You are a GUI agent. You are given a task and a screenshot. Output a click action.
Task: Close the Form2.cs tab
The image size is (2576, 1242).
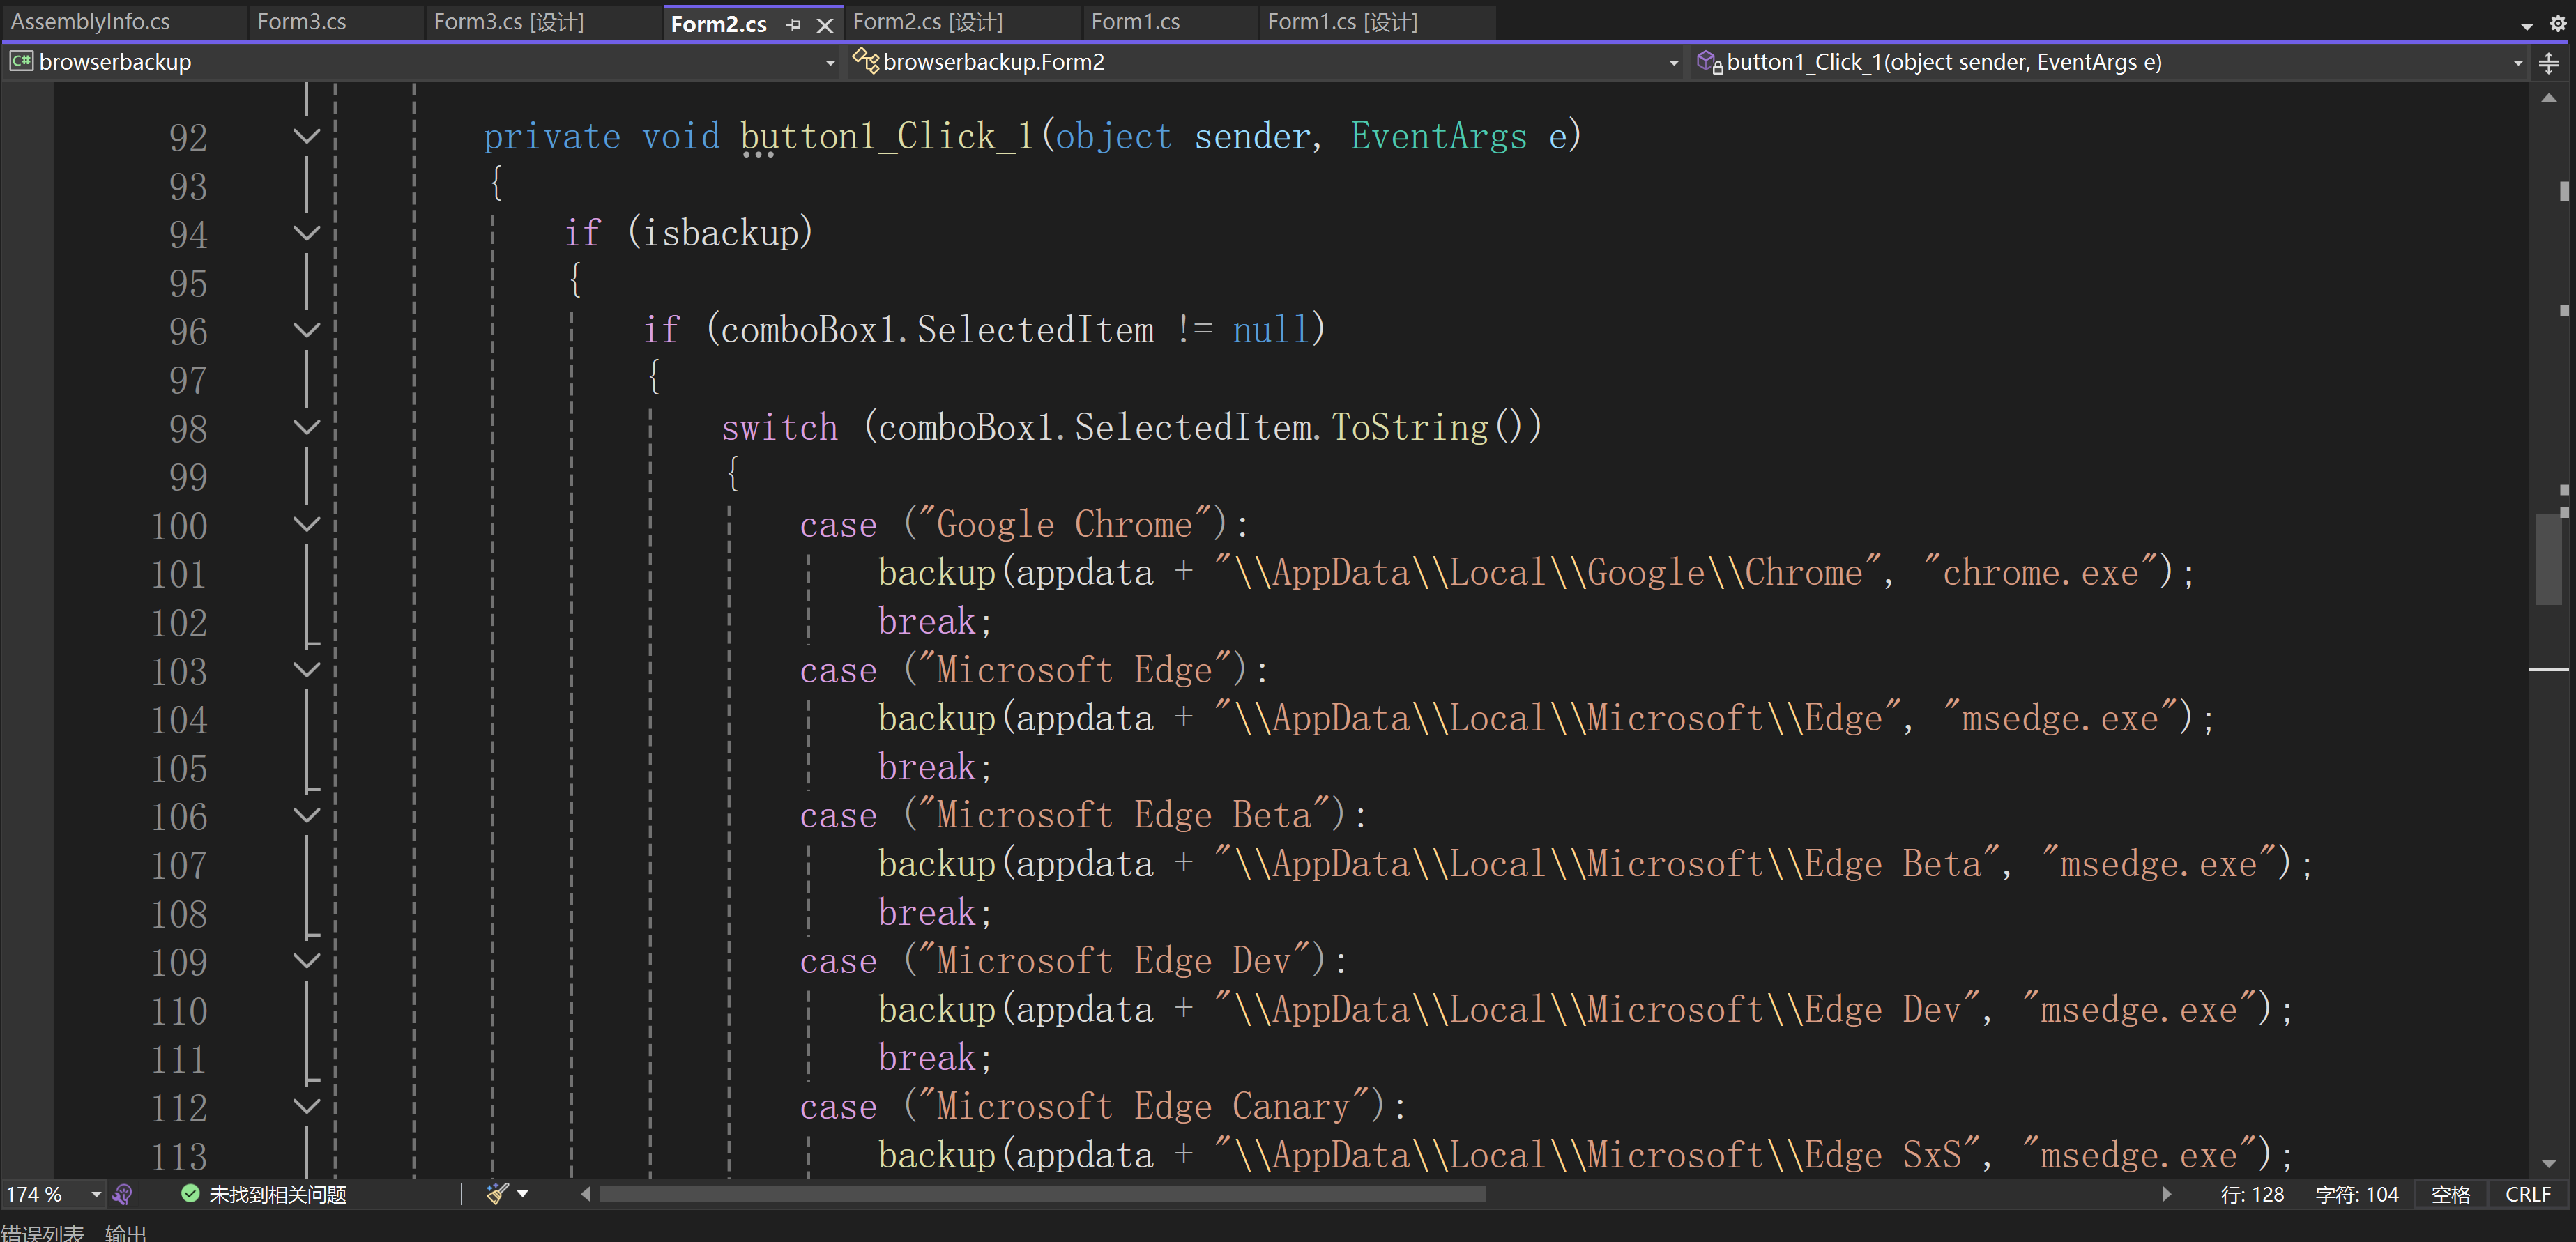(825, 25)
